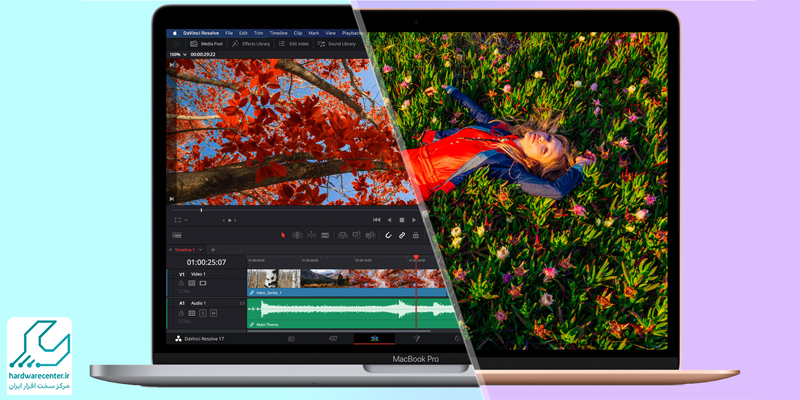Jump to first frame of timeline
This screenshot has width=800, height=400.
tap(377, 220)
